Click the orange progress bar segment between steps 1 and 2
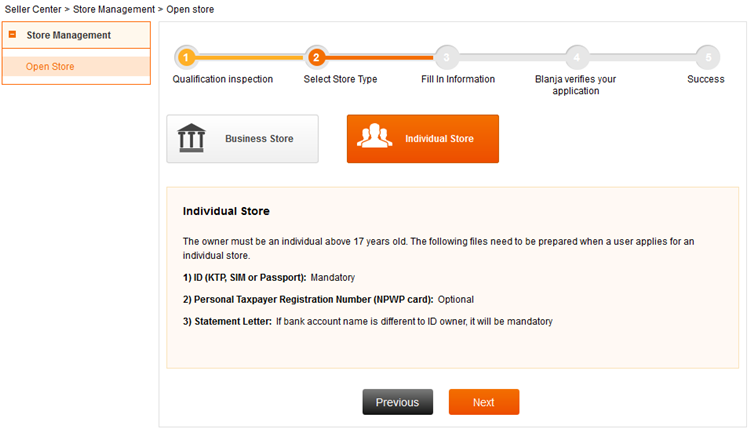 [251, 57]
